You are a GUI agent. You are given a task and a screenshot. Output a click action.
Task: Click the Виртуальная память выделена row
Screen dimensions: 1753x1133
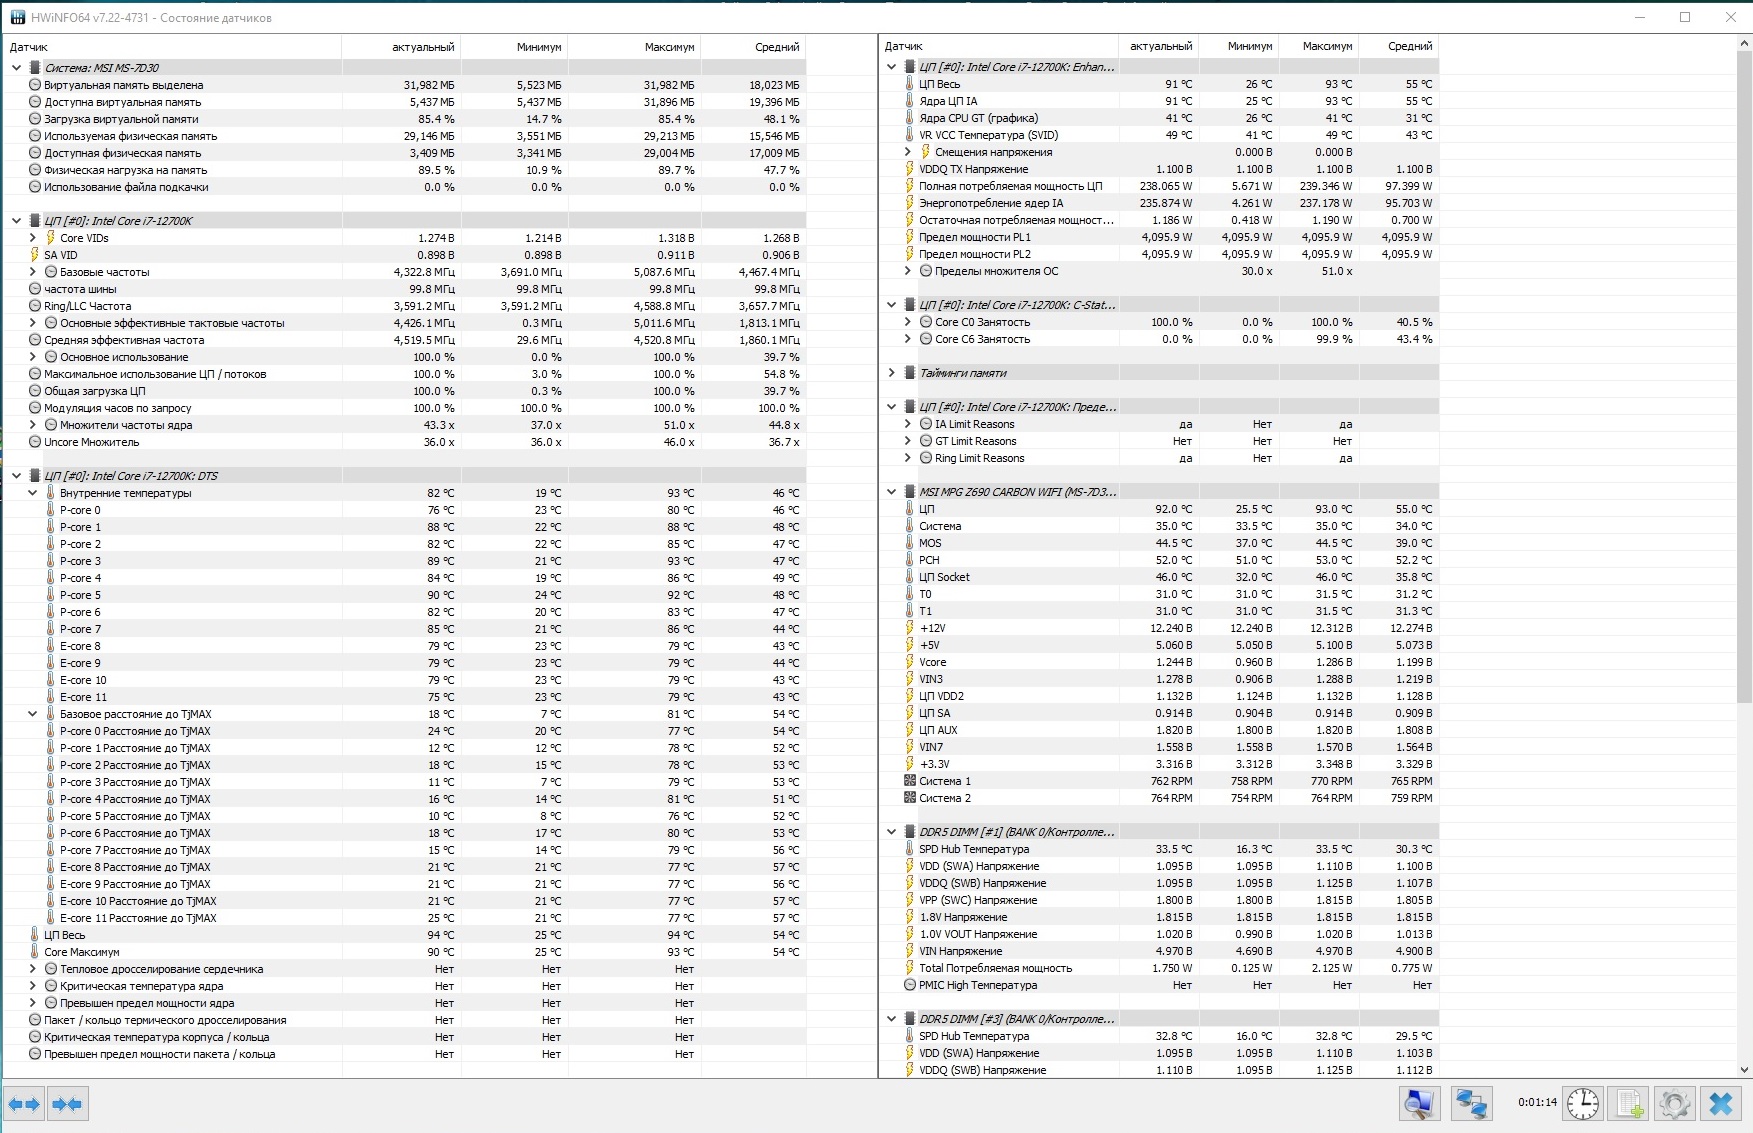pyautogui.click(x=405, y=85)
